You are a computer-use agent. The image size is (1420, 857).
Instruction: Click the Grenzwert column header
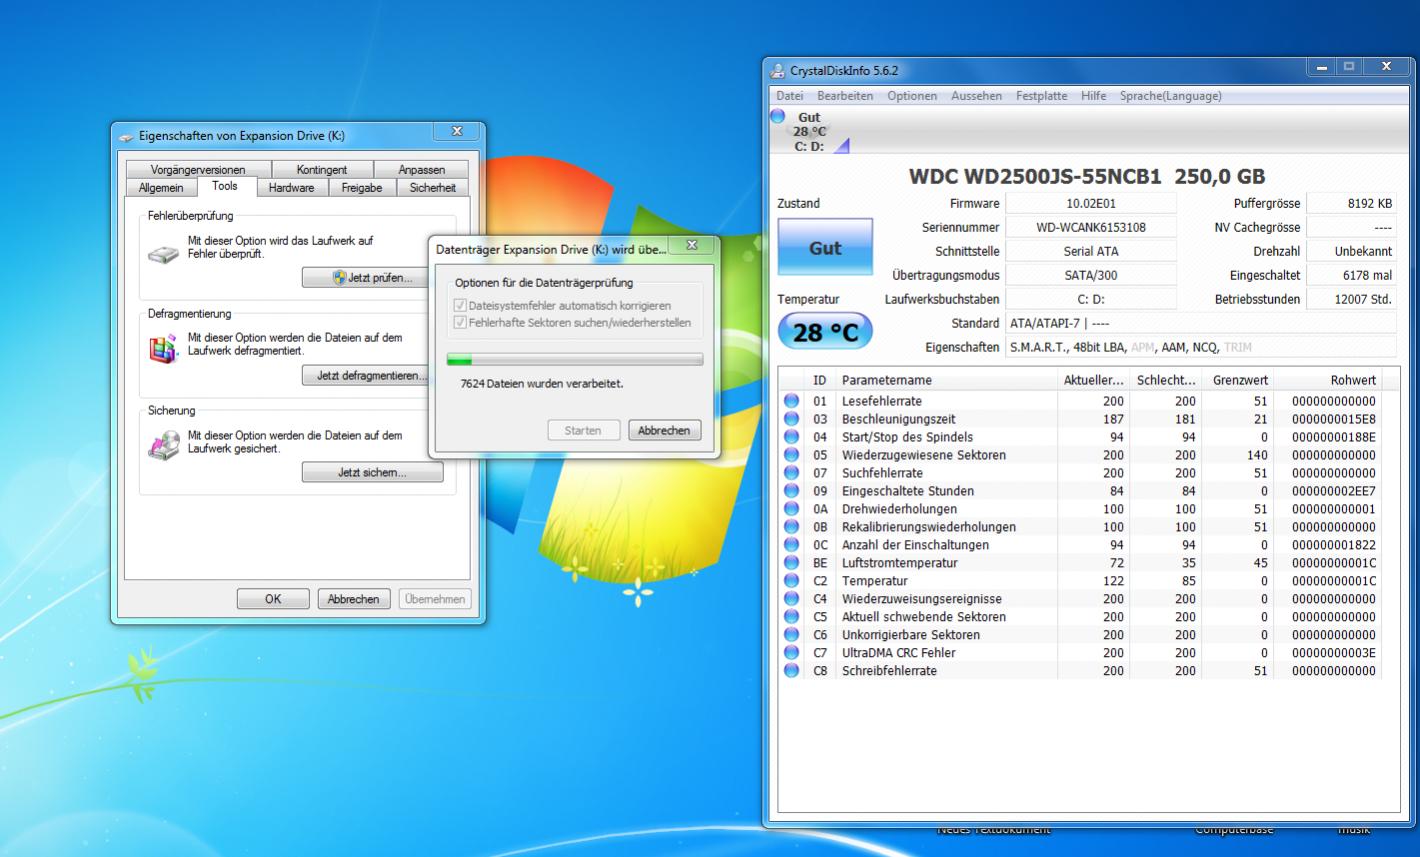pyautogui.click(x=1238, y=380)
